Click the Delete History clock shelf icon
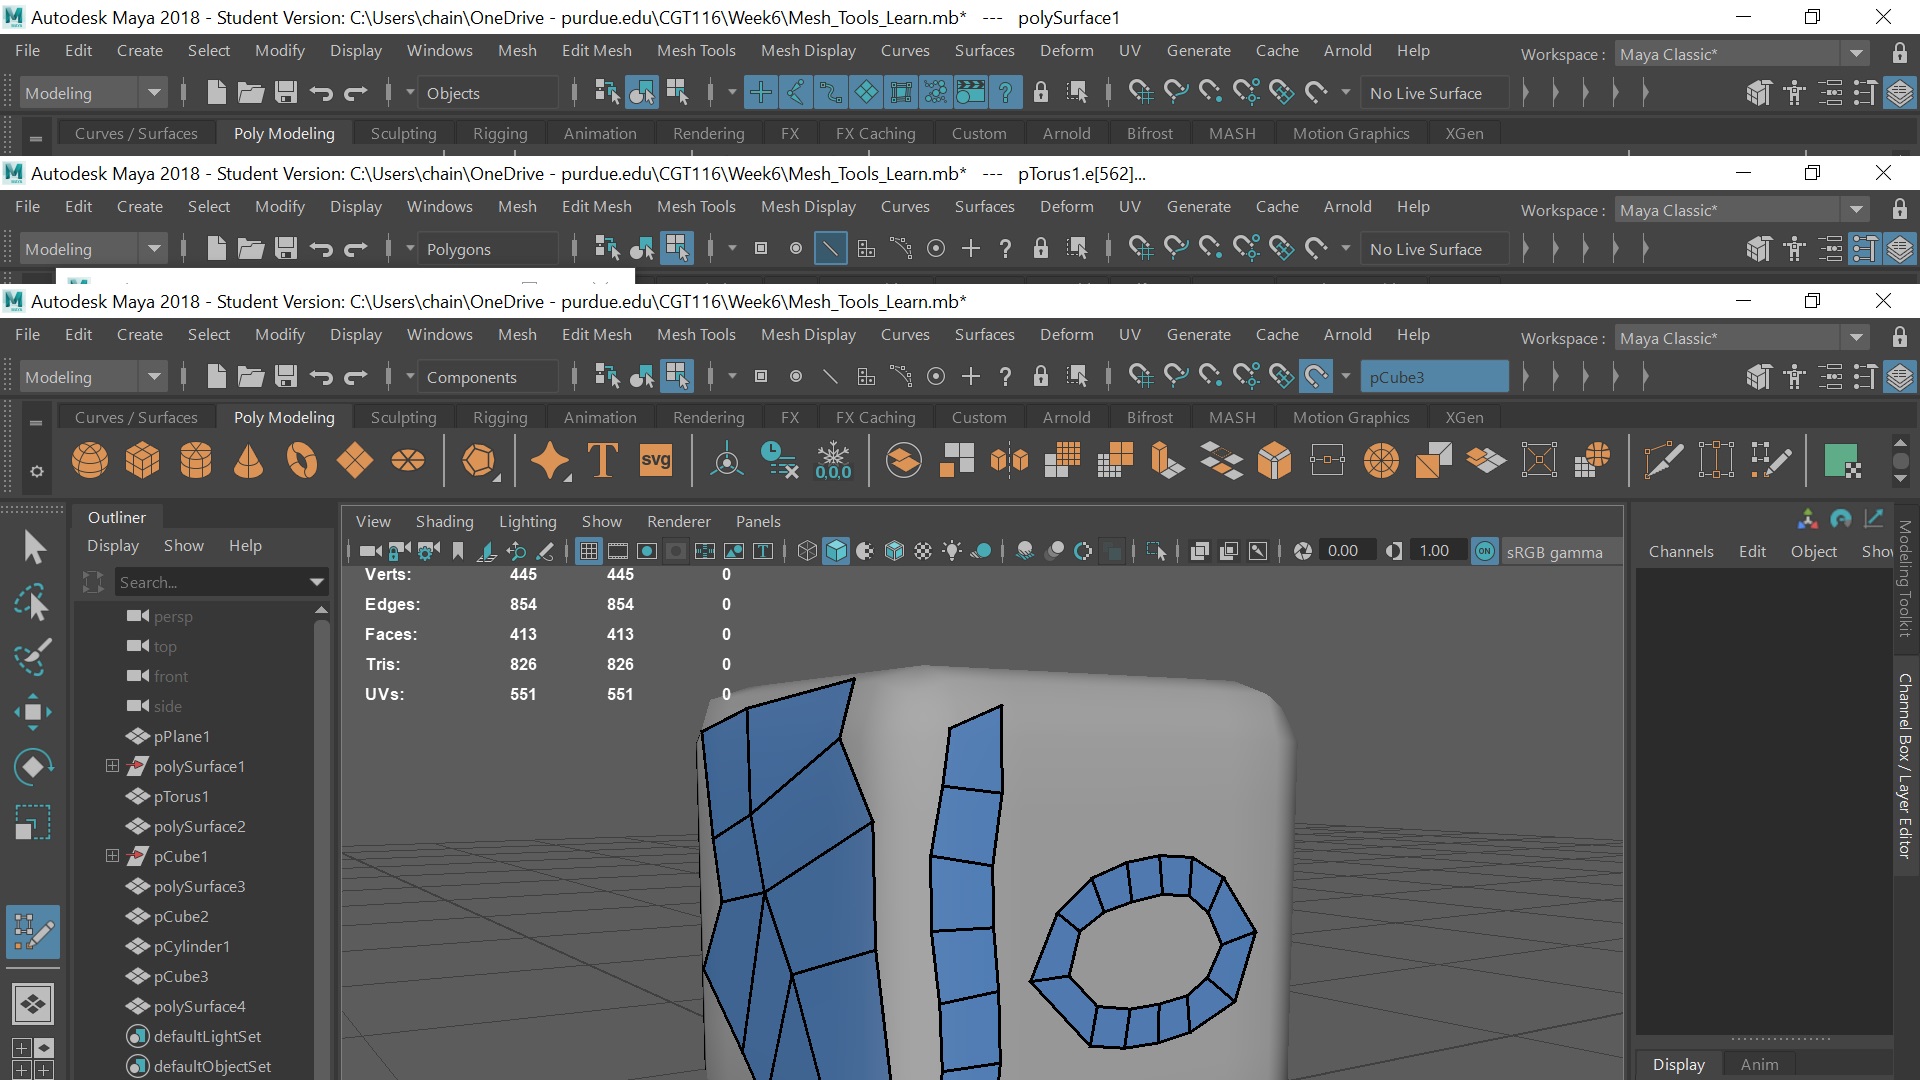This screenshot has height=1080, width=1920. 779,461
